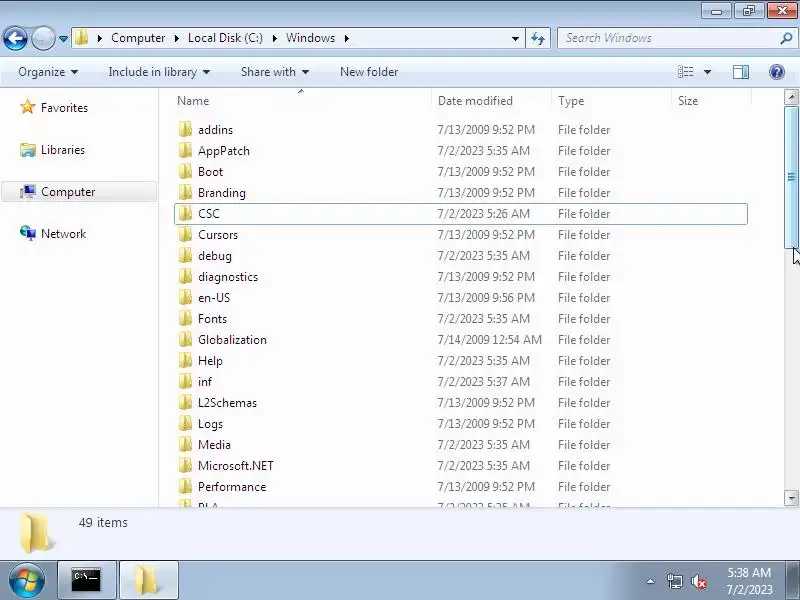Viewport: 800px width, 600px height.
Task: Select the Logs folder name
Action: point(210,424)
